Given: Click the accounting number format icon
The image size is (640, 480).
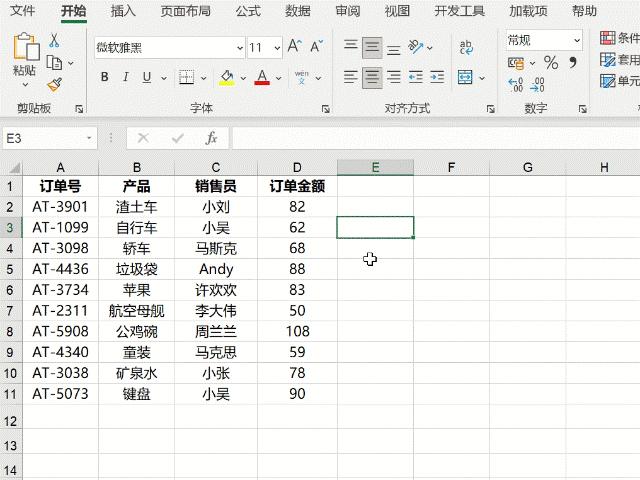Looking at the screenshot, I should [516, 63].
